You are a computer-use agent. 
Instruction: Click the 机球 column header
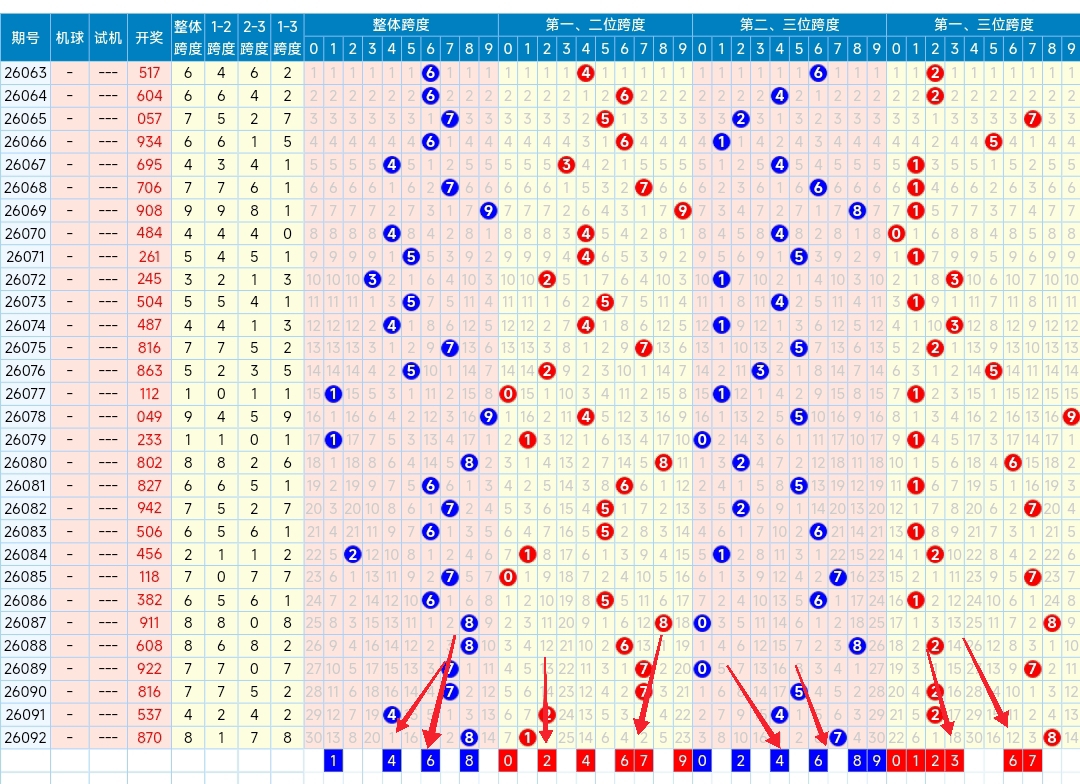click(70, 37)
